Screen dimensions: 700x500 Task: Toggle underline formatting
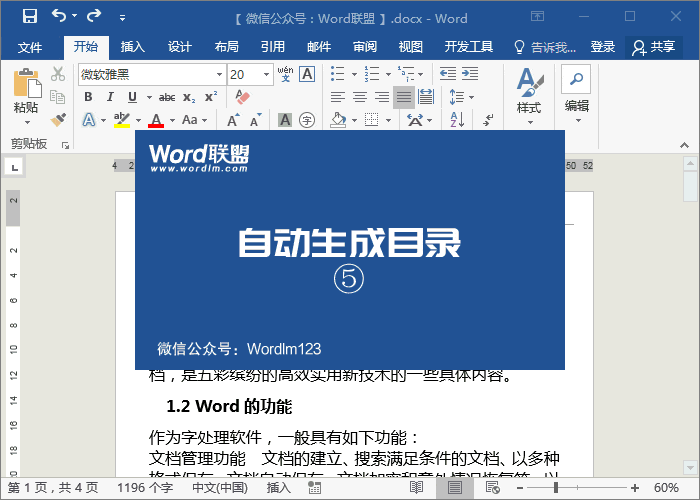coord(133,97)
